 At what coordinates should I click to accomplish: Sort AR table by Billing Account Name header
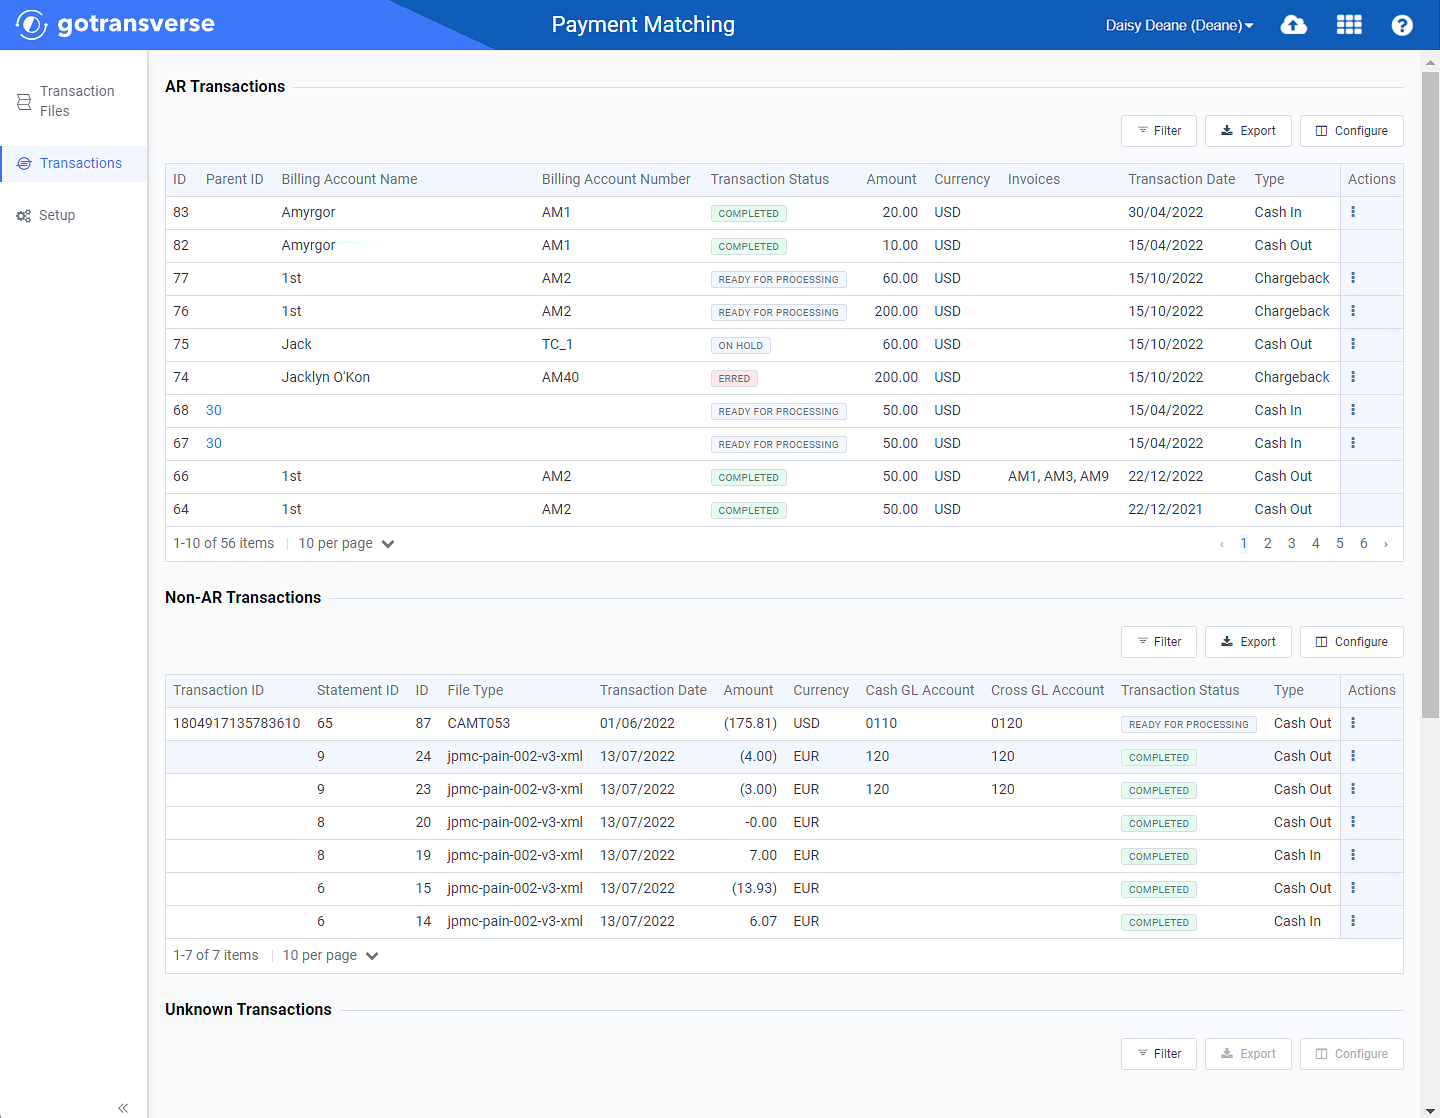[349, 179]
